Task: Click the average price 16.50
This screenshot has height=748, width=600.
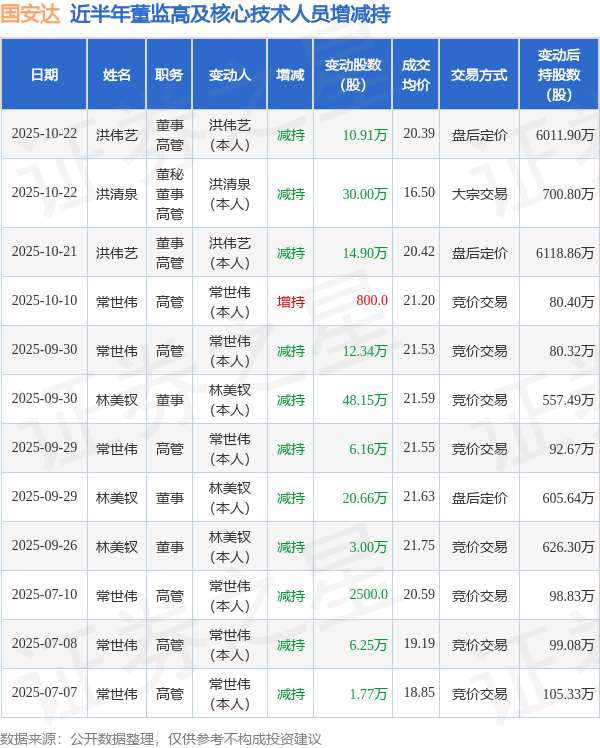Action: click(x=419, y=193)
